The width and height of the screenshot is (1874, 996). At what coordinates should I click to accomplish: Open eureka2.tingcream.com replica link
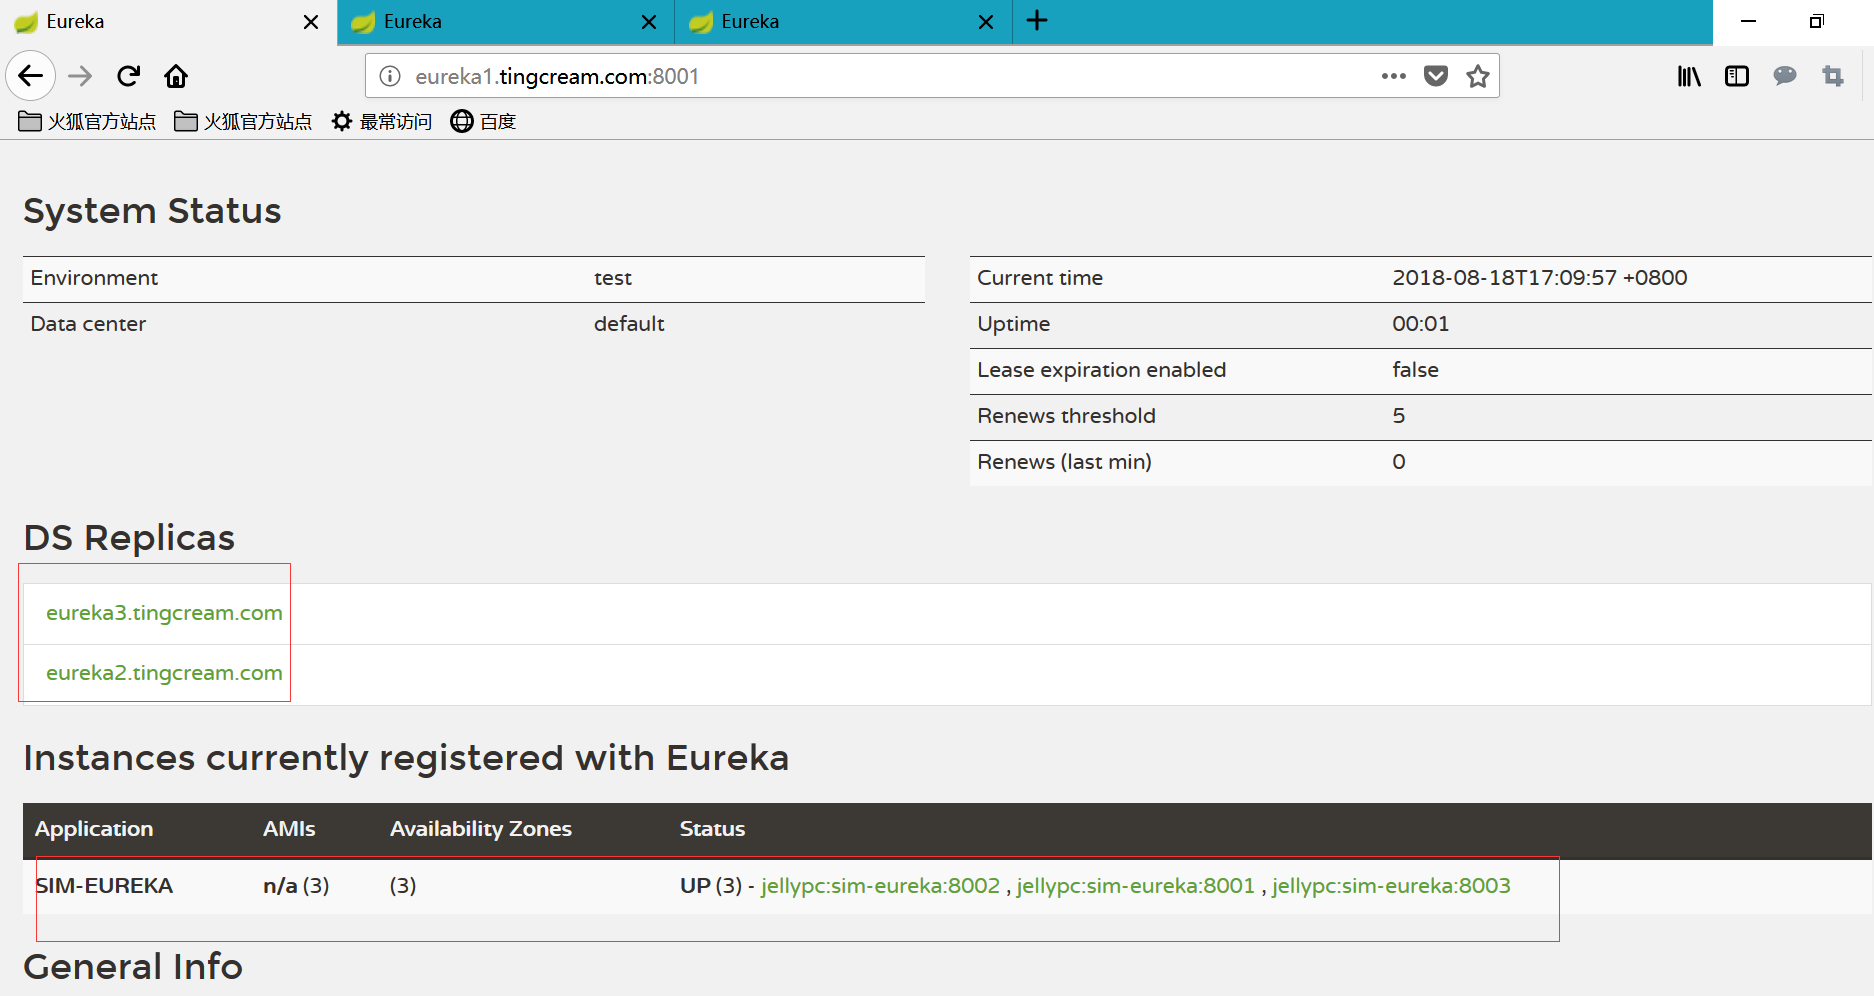click(x=164, y=673)
